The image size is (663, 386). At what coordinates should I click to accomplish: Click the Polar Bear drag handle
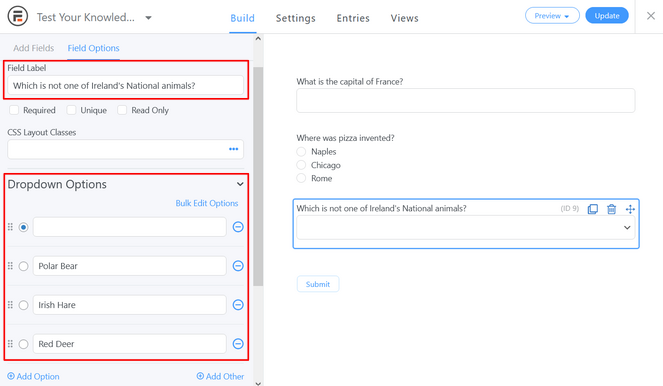[x=10, y=266]
